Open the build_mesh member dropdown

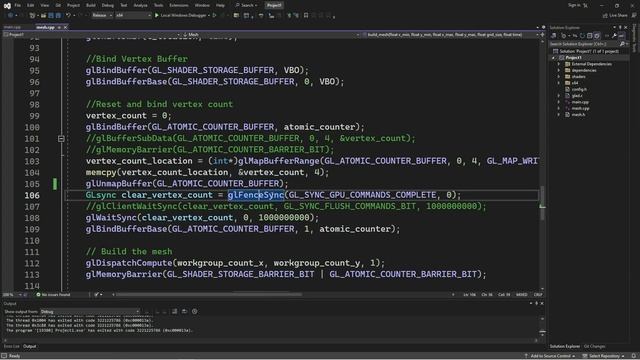[451, 35]
